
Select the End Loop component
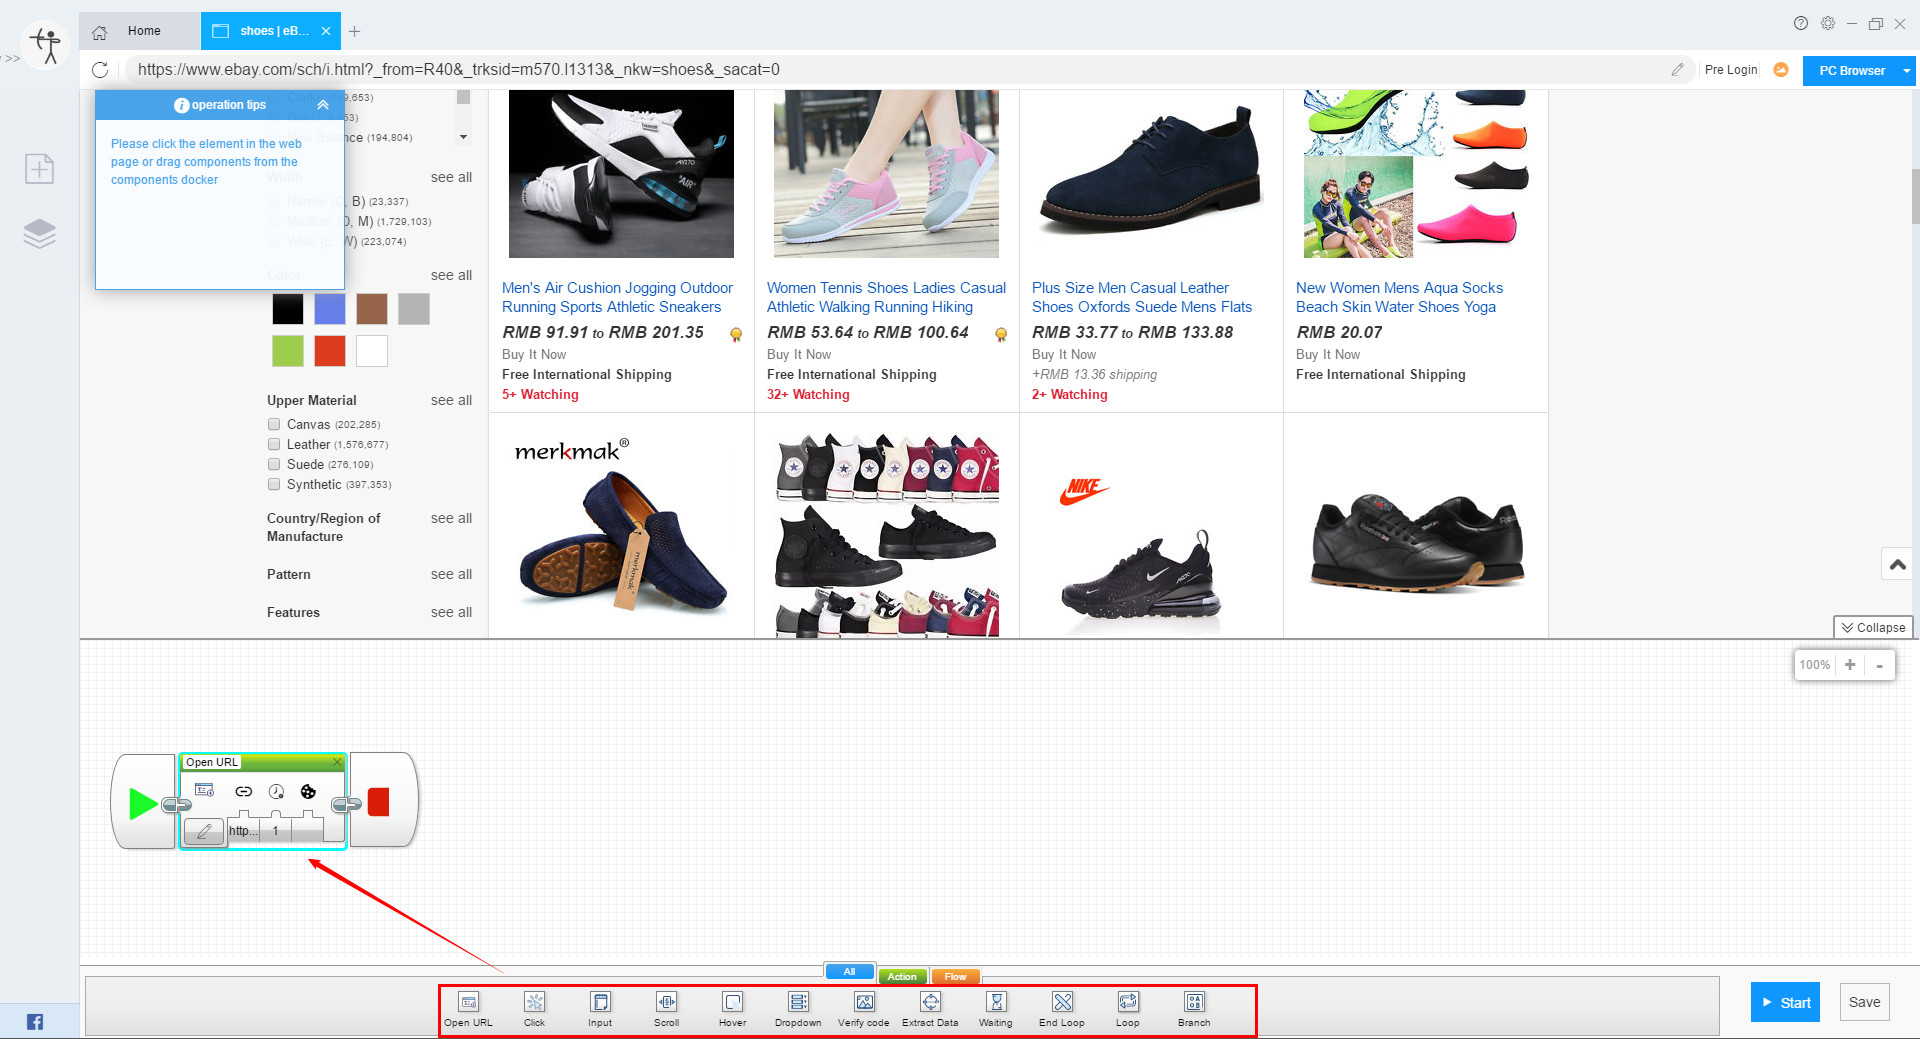coord(1062,1003)
